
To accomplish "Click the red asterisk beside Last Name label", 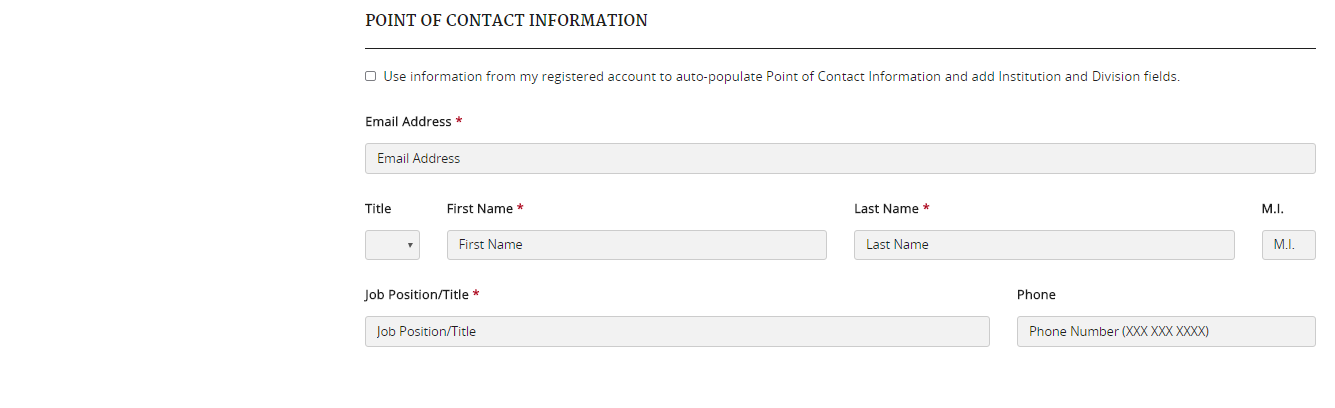I will pyautogui.click(x=926, y=208).
